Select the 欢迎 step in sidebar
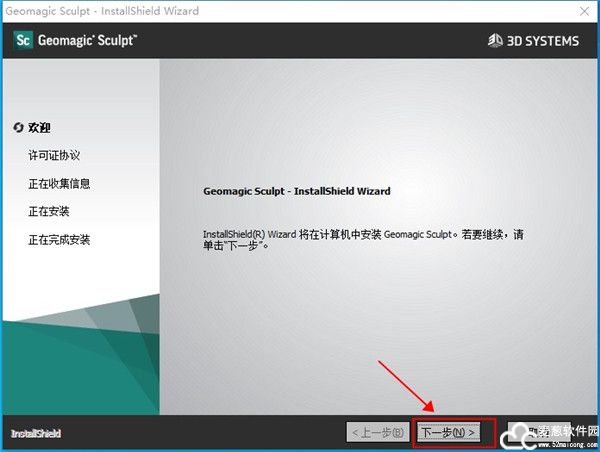This screenshot has height=452, width=600. coord(39,127)
